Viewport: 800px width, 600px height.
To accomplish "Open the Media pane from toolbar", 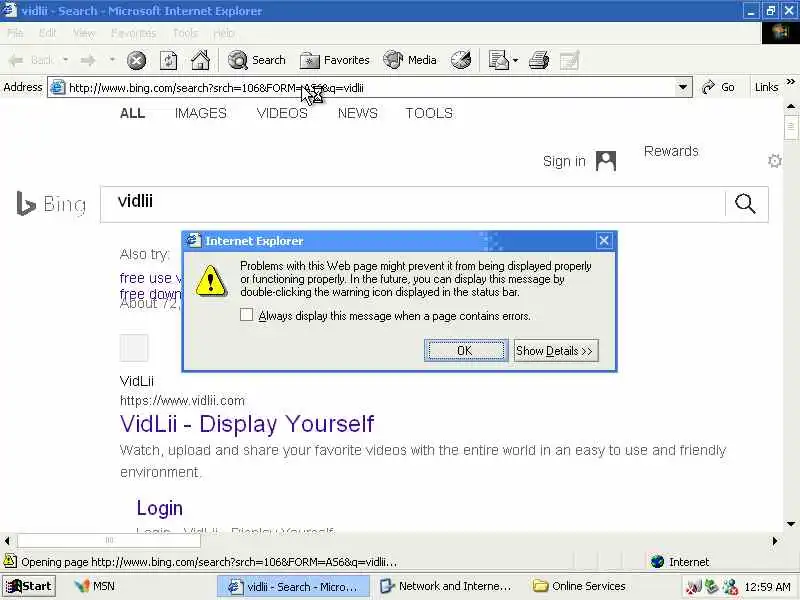I will click(410, 60).
